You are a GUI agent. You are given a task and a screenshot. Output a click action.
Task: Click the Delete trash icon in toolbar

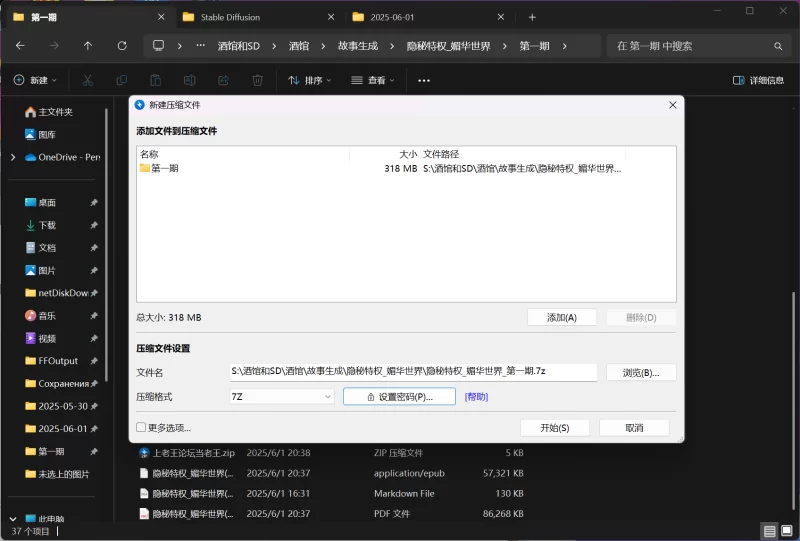coord(257,80)
